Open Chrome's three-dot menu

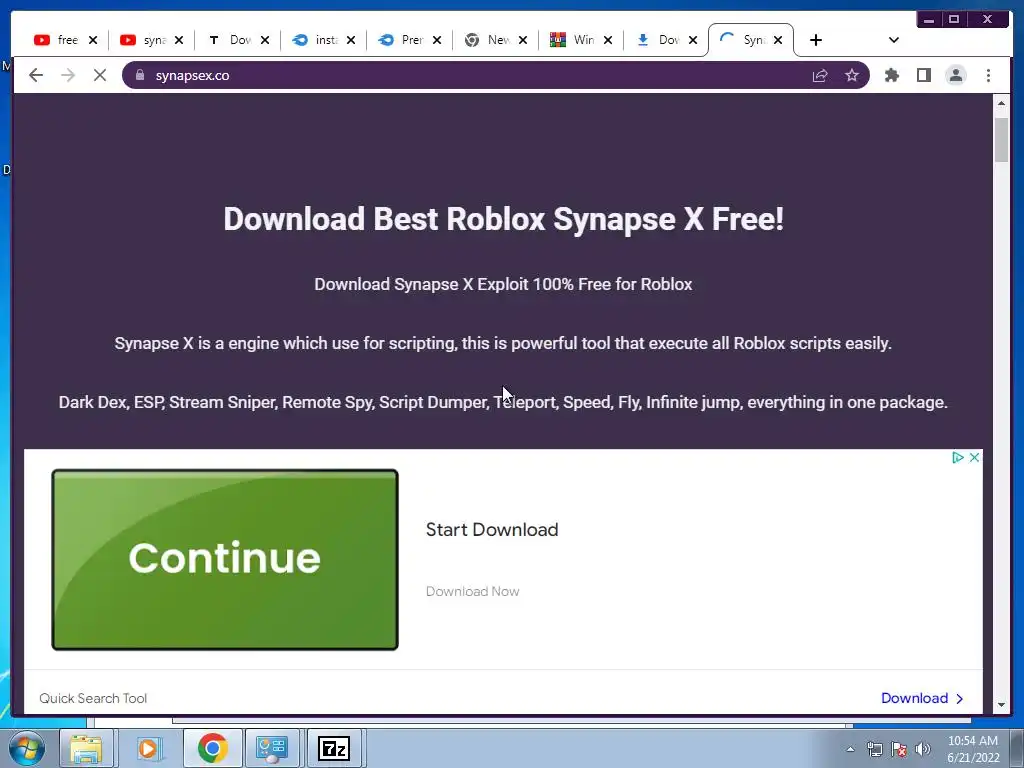(x=988, y=76)
